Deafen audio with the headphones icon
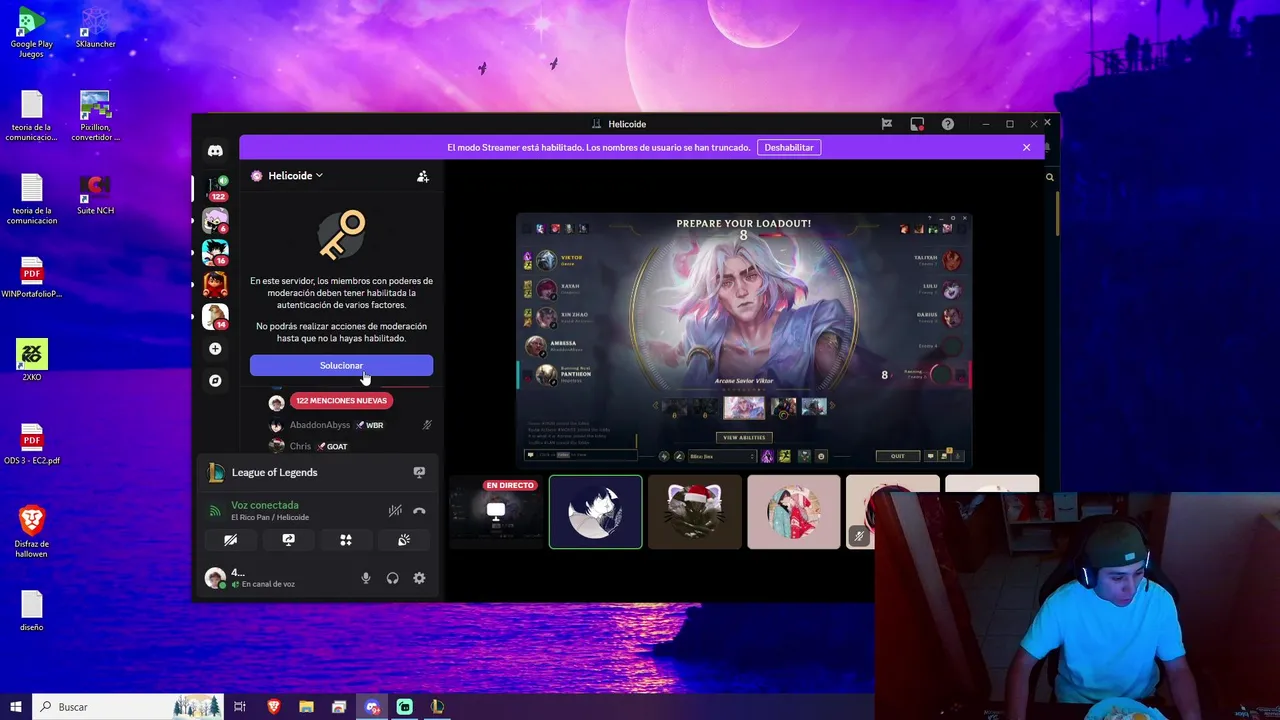The image size is (1280, 720). [392, 578]
